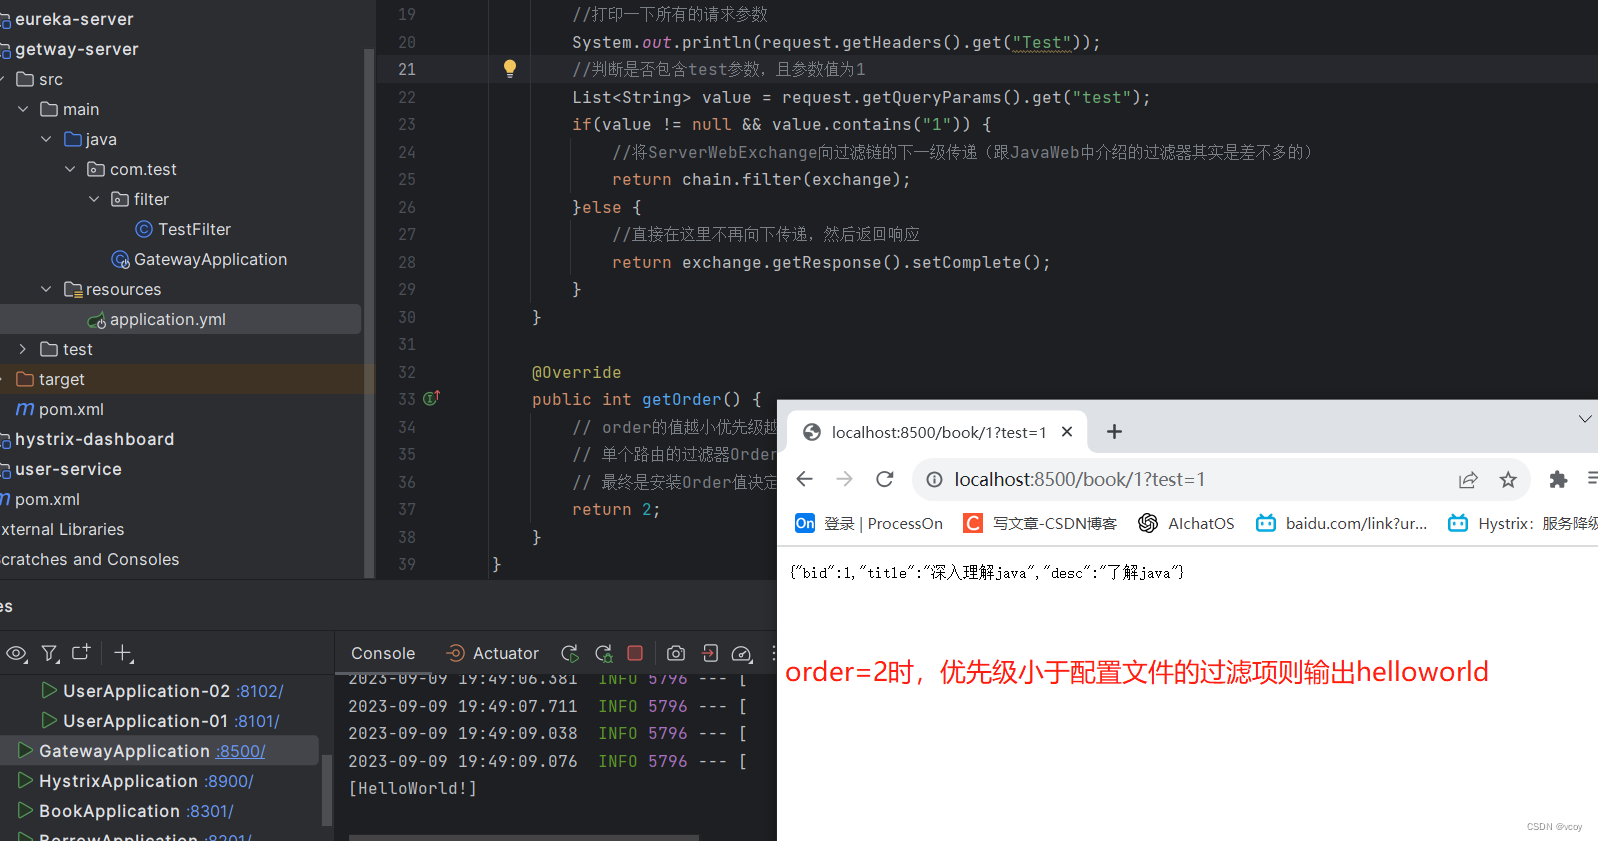Switch to the Console tab
This screenshot has height=841, width=1598.
pyautogui.click(x=383, y=653)
